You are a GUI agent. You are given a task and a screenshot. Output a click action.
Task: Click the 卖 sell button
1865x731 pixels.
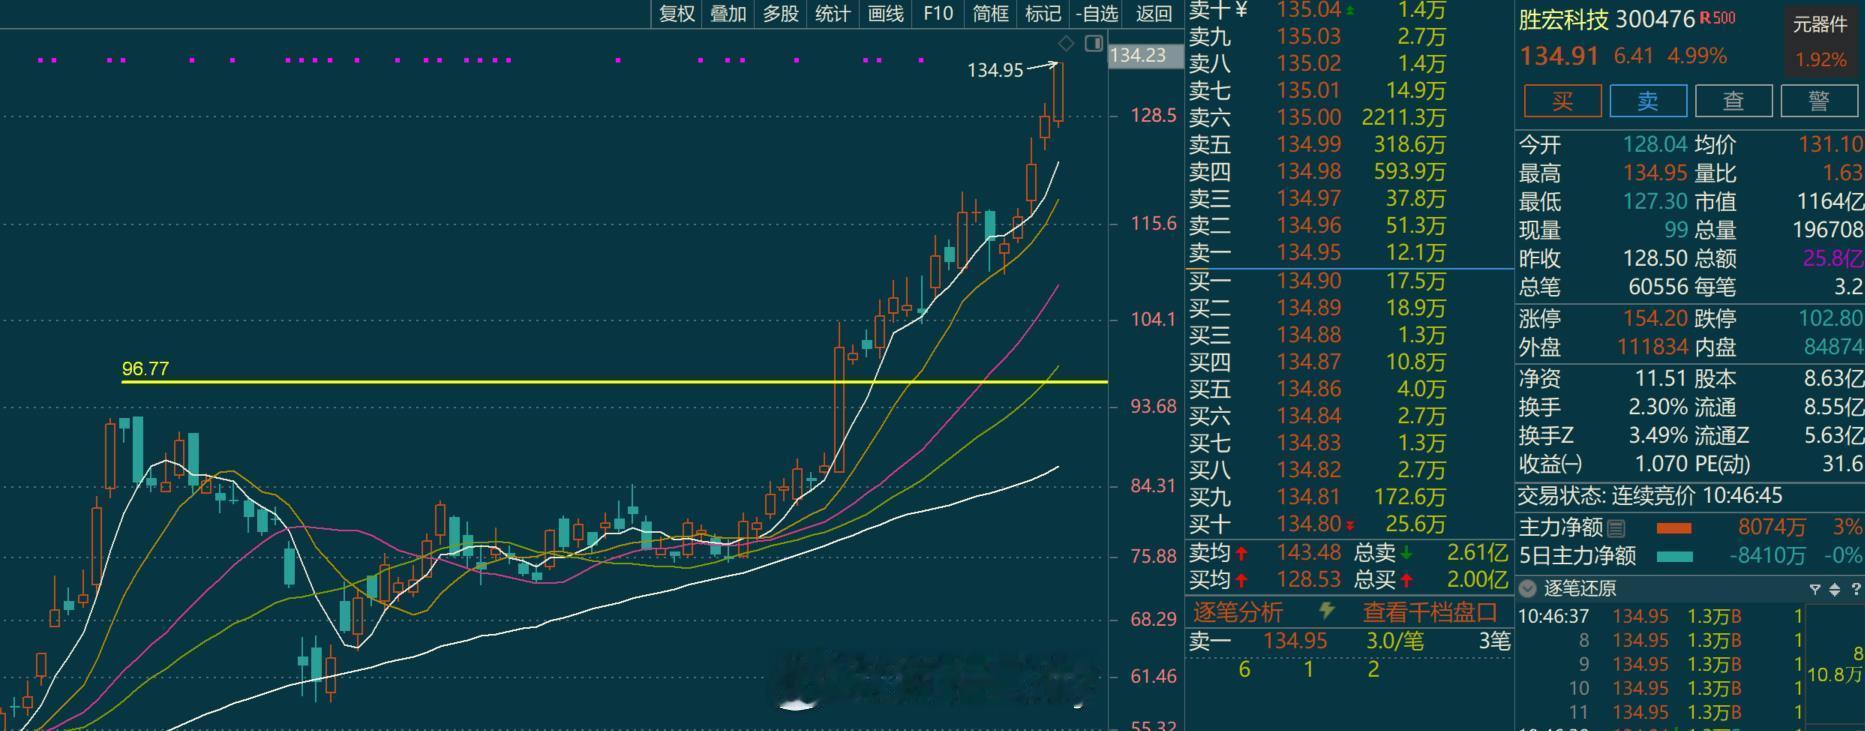click(x=1648, y=101)
